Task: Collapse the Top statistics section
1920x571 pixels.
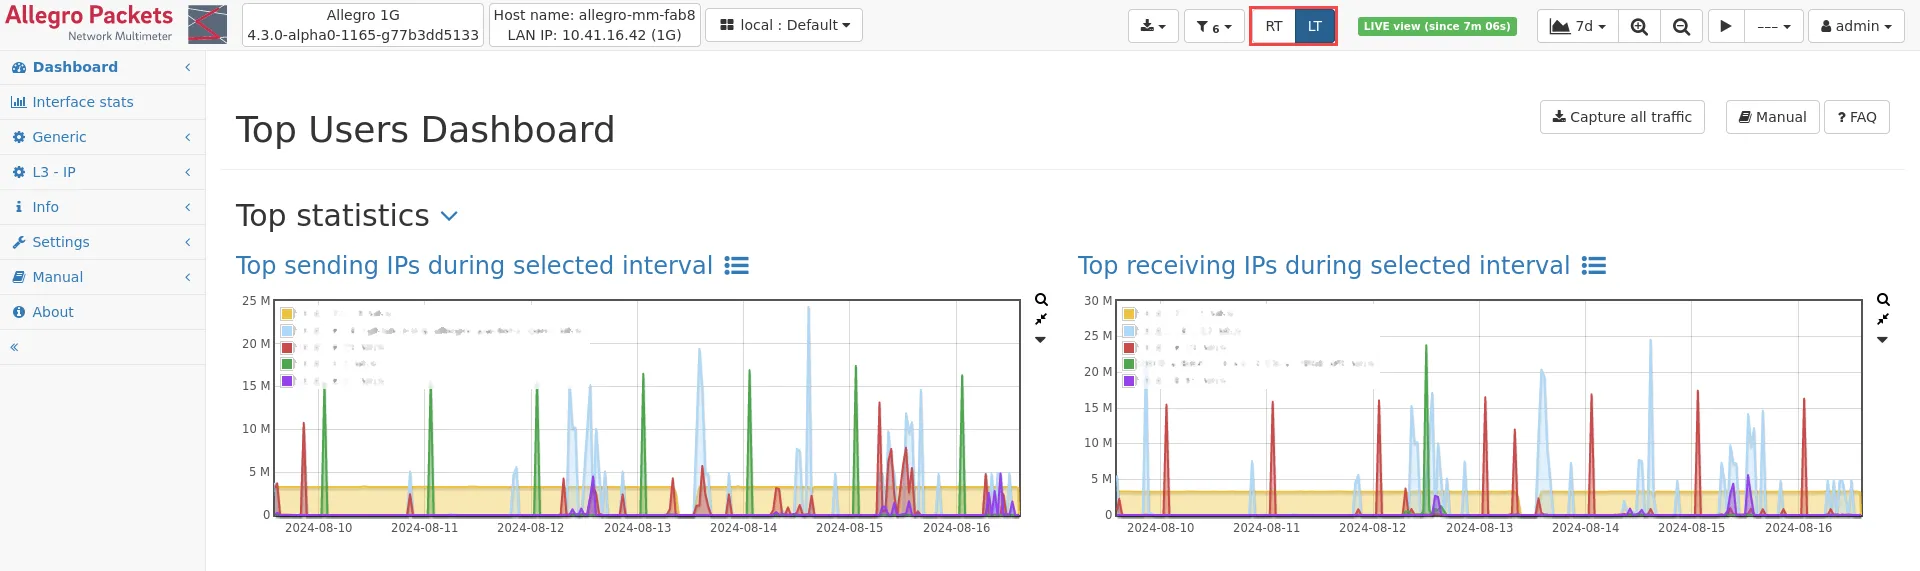Action: [x=449, y=216]
